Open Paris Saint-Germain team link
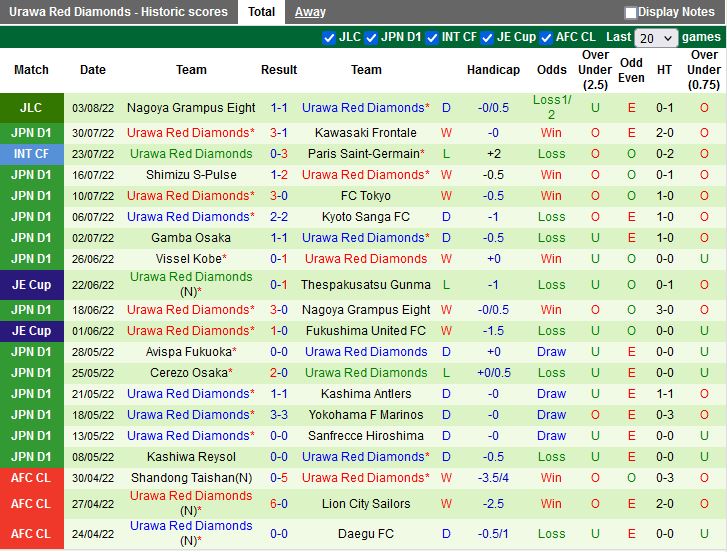This screenshot has width=727, height=552. [x=362, y=154]
